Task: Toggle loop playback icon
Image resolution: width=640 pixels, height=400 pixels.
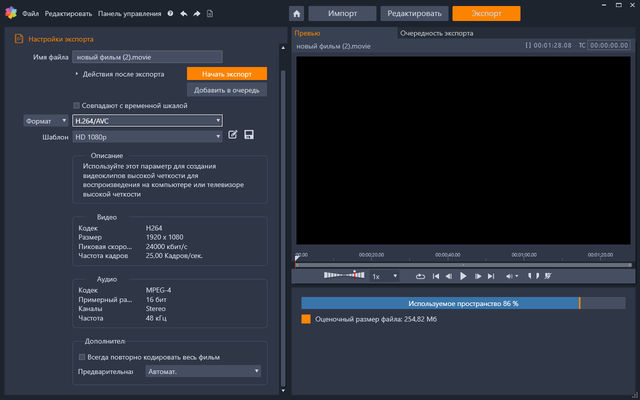Action: 420,276
